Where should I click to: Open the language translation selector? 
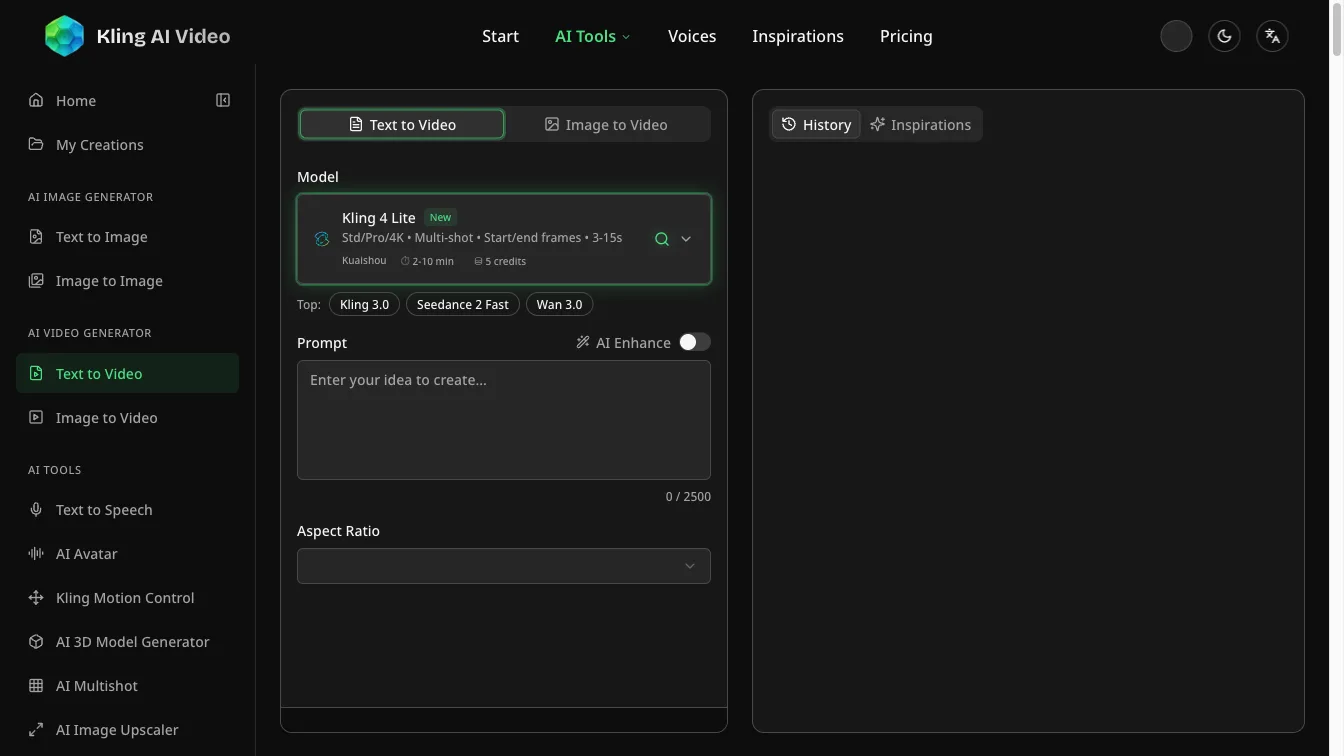pos(1272,36)
